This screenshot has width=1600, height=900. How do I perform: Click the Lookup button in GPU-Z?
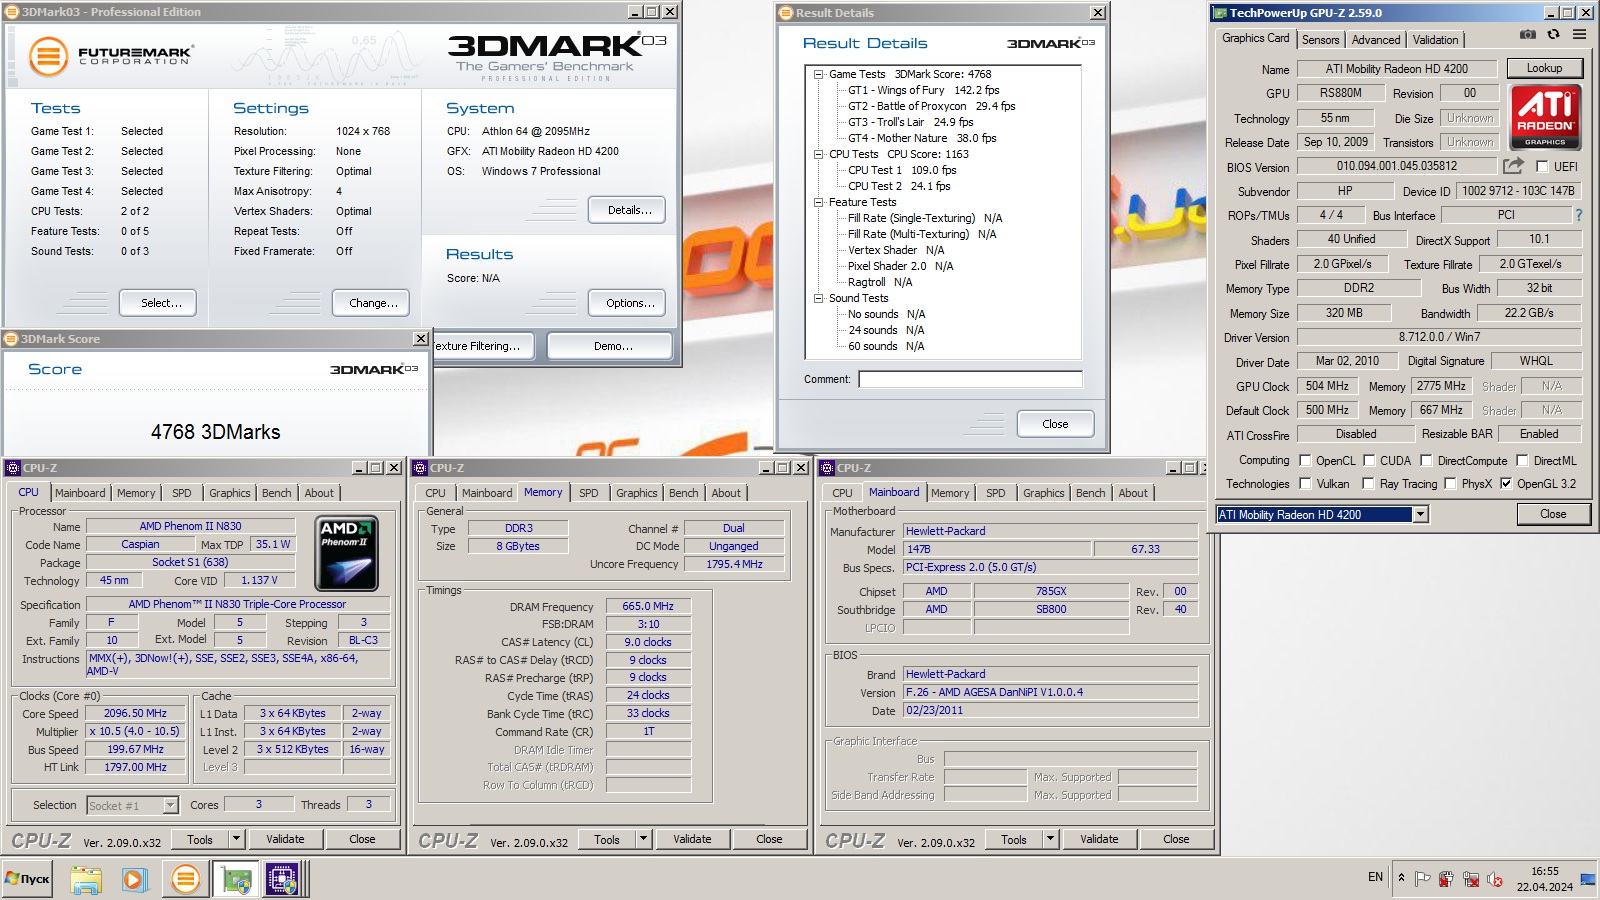coord(1544,68)
